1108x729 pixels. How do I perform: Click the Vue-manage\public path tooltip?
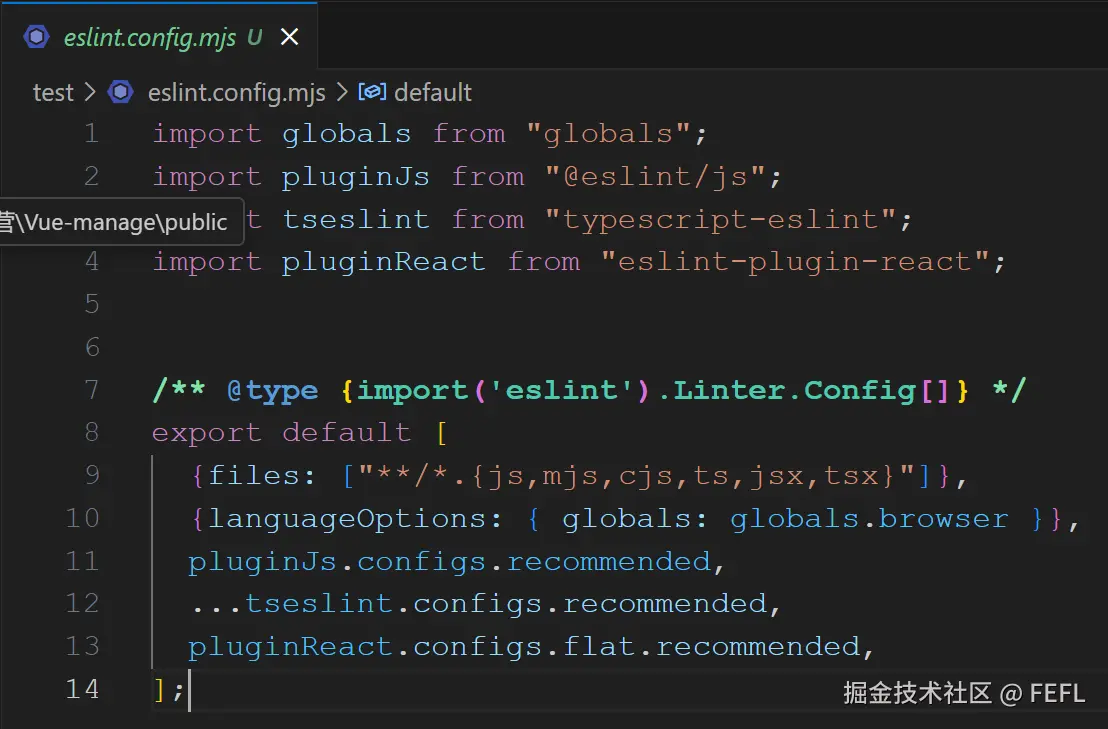(115, 222)
